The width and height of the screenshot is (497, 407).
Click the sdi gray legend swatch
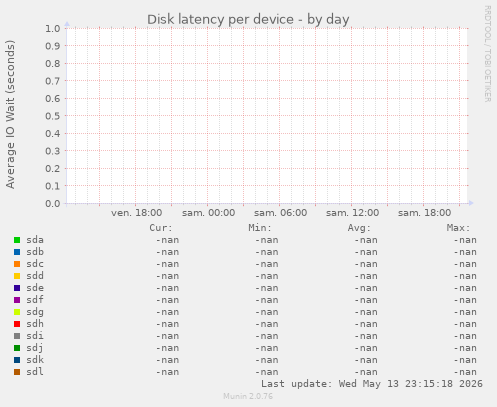tap(17, 336)
